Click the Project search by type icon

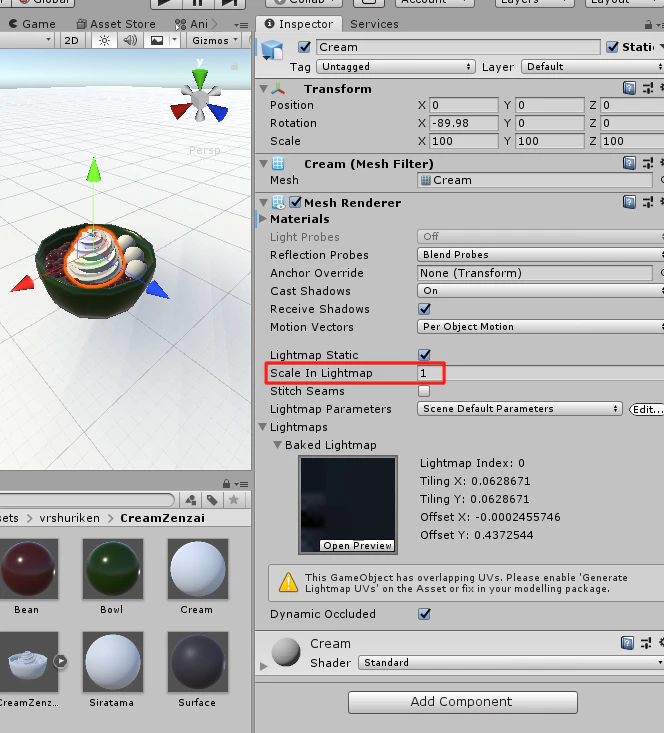pyautogui.click(x=191, y=500)
